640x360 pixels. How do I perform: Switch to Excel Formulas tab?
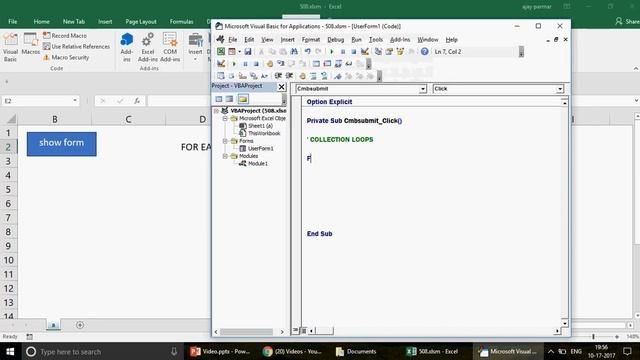pyautogui.click(x=181, y=21)
